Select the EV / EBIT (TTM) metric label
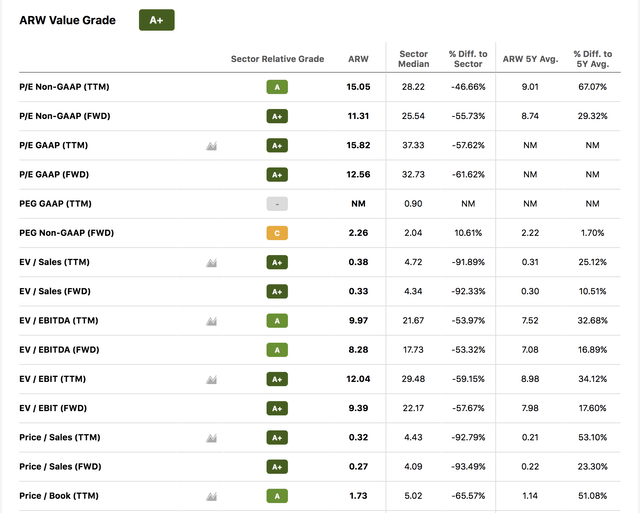Image resolution: width=640 pixels, height=513 pixels. tap(53, 379)
